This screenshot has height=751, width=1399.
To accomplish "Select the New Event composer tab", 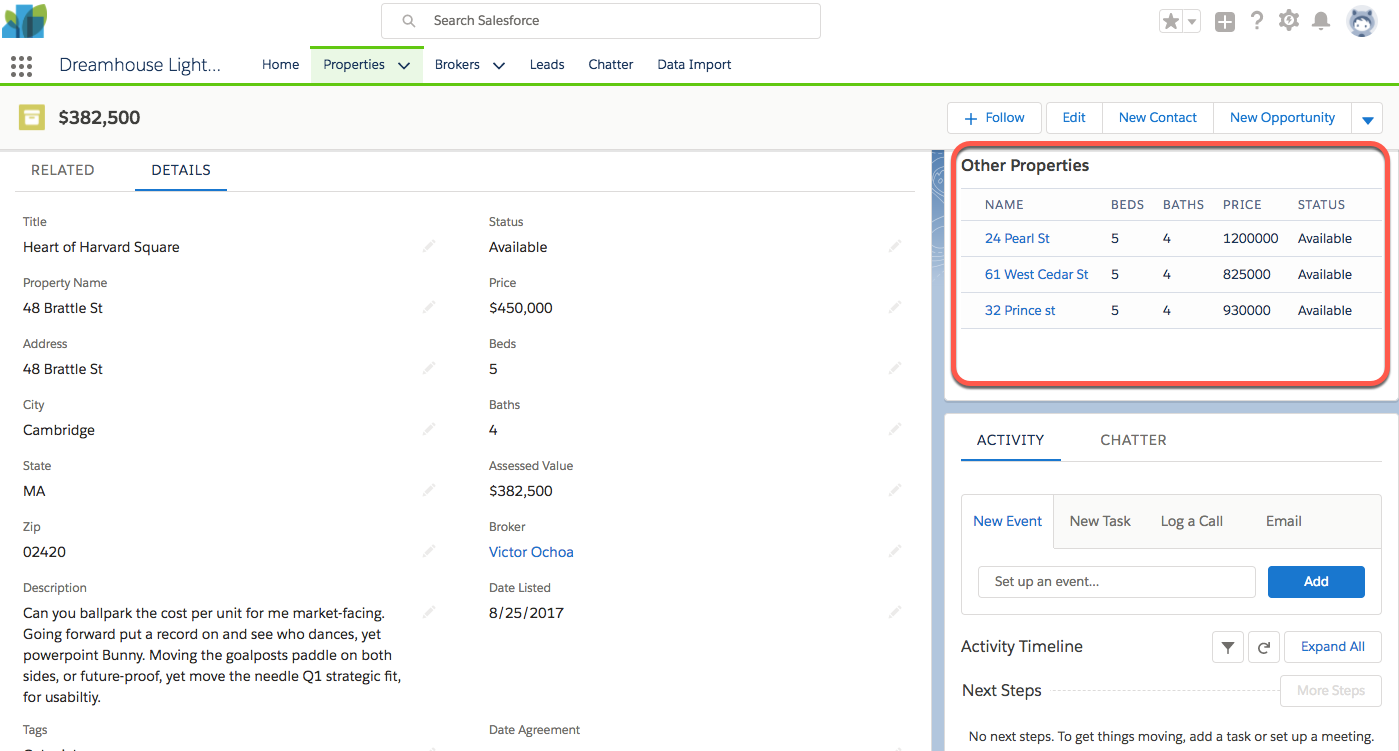I will [1007, 521].
